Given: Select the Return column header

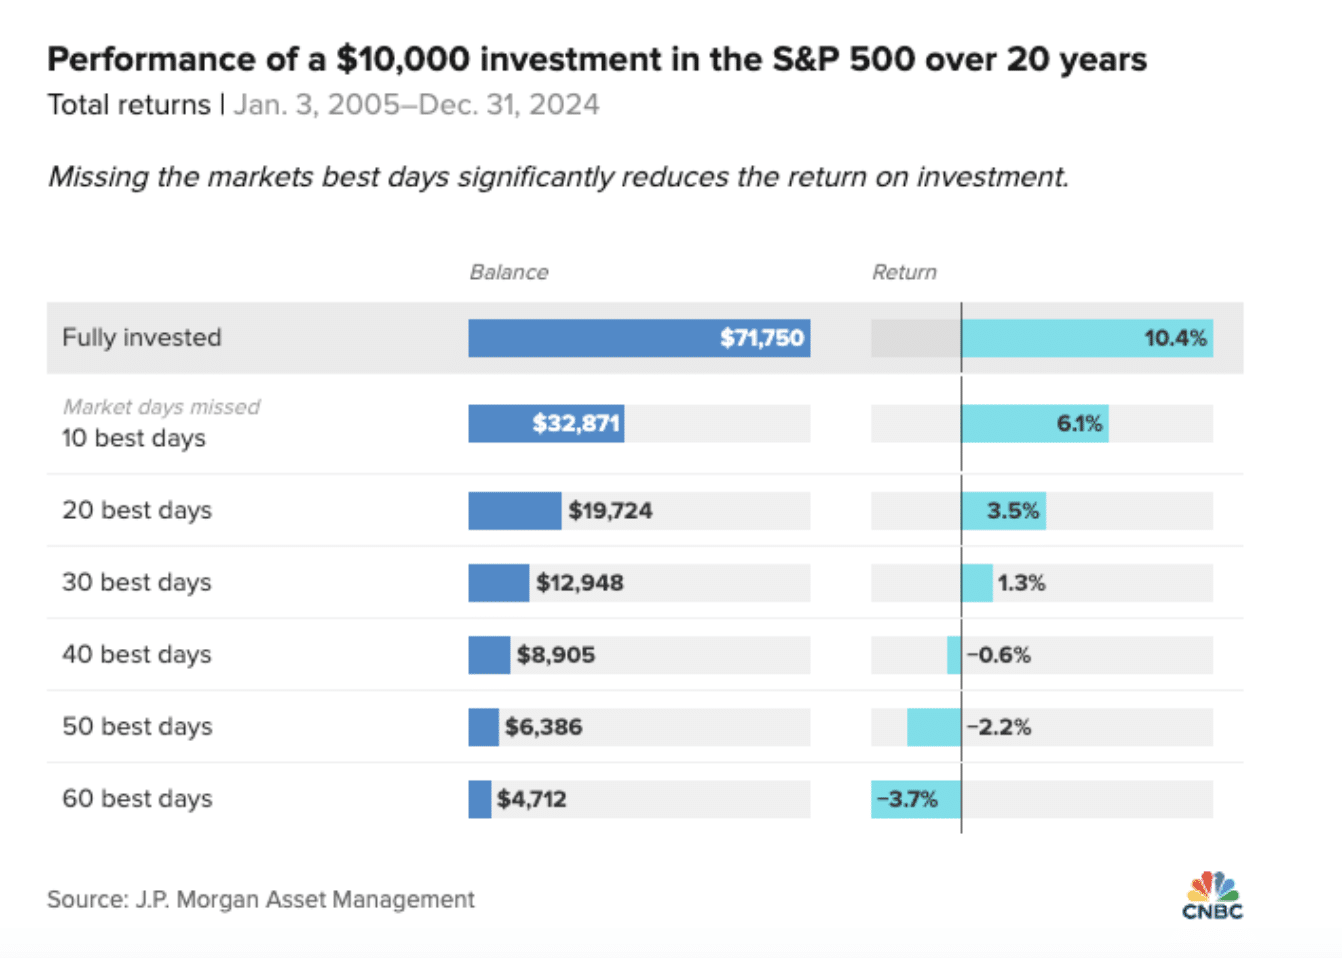Looking at the screenshot, I should pyautogui.click(x=904, y=272).
